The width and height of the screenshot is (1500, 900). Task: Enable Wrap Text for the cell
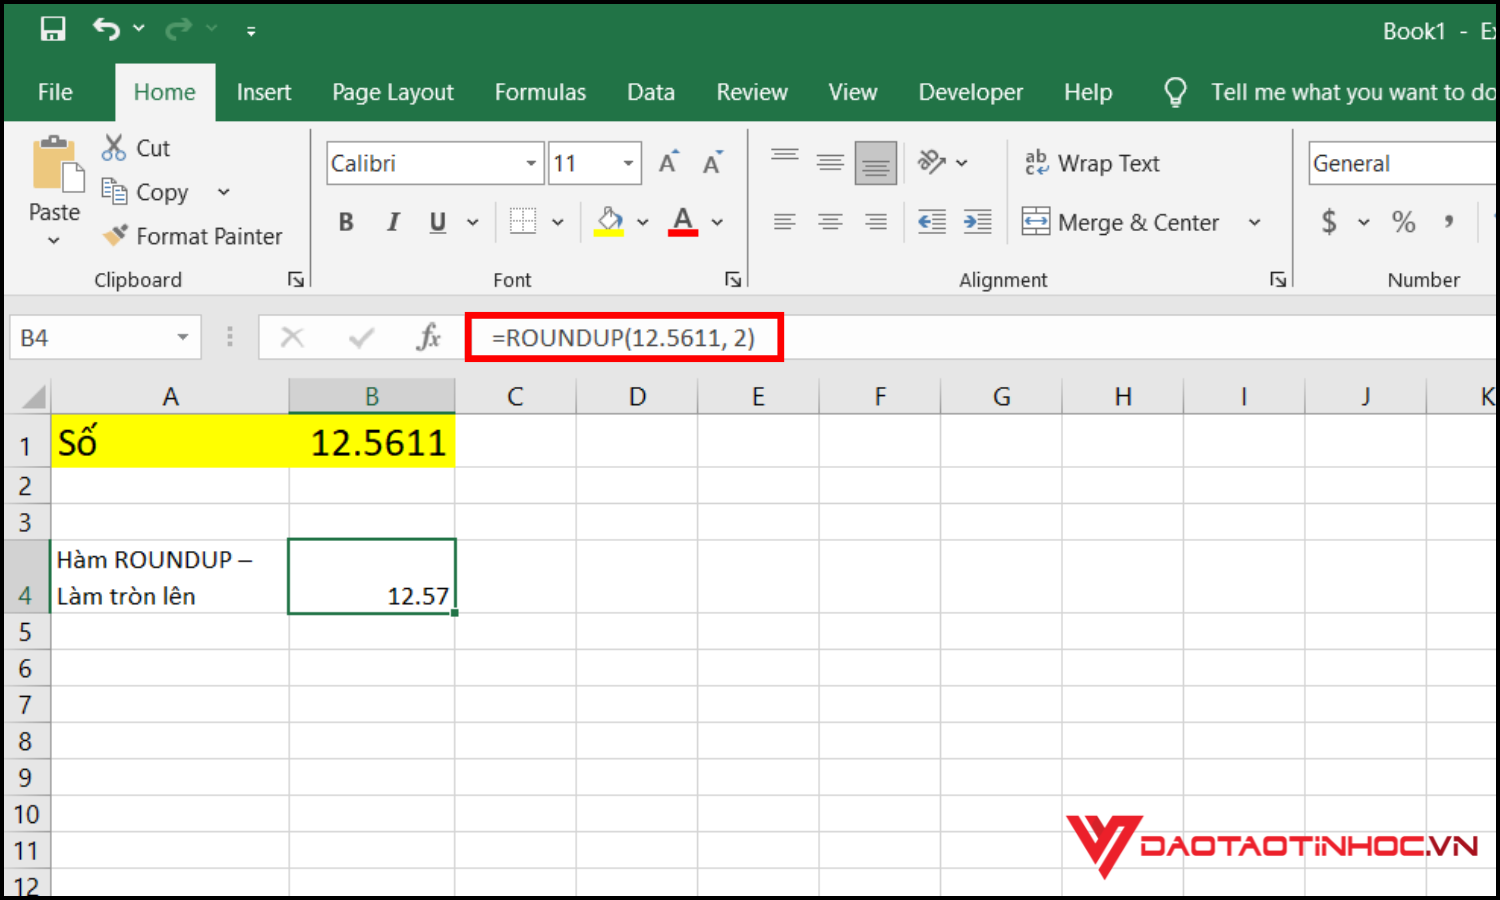tap(1092, 163)
